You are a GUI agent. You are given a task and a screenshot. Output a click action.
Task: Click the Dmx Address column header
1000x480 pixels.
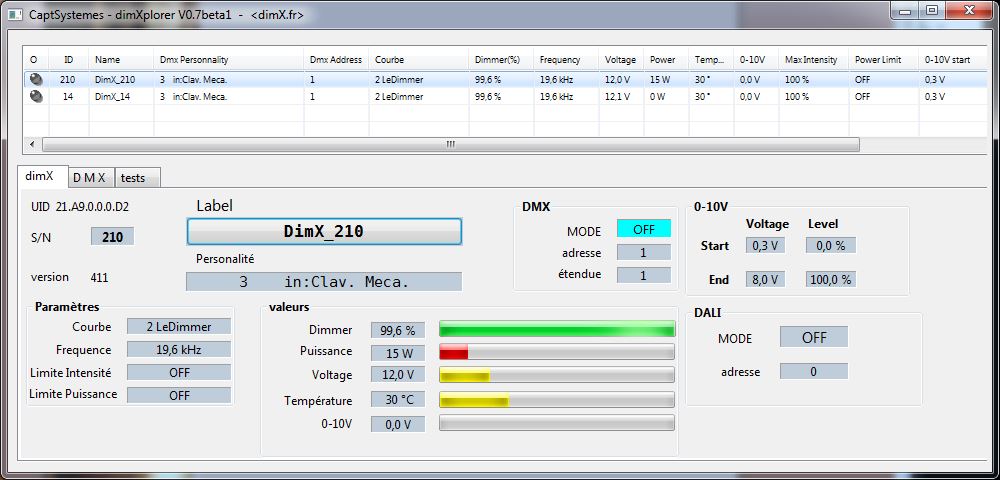[335, 59]
